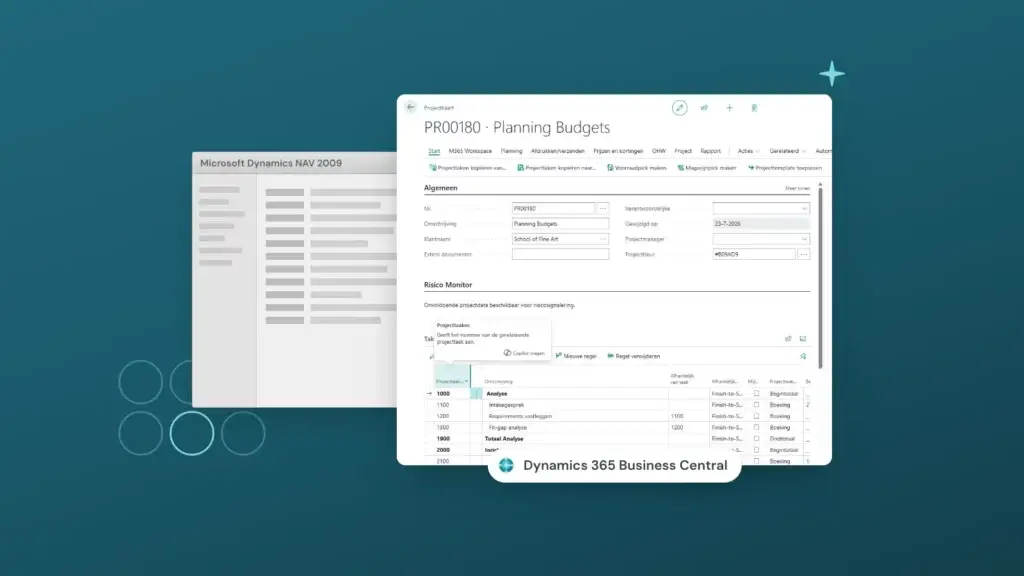1024x576 pixels.
Task: Click the Intakegesprek description cell
Action: coord(575,405)
